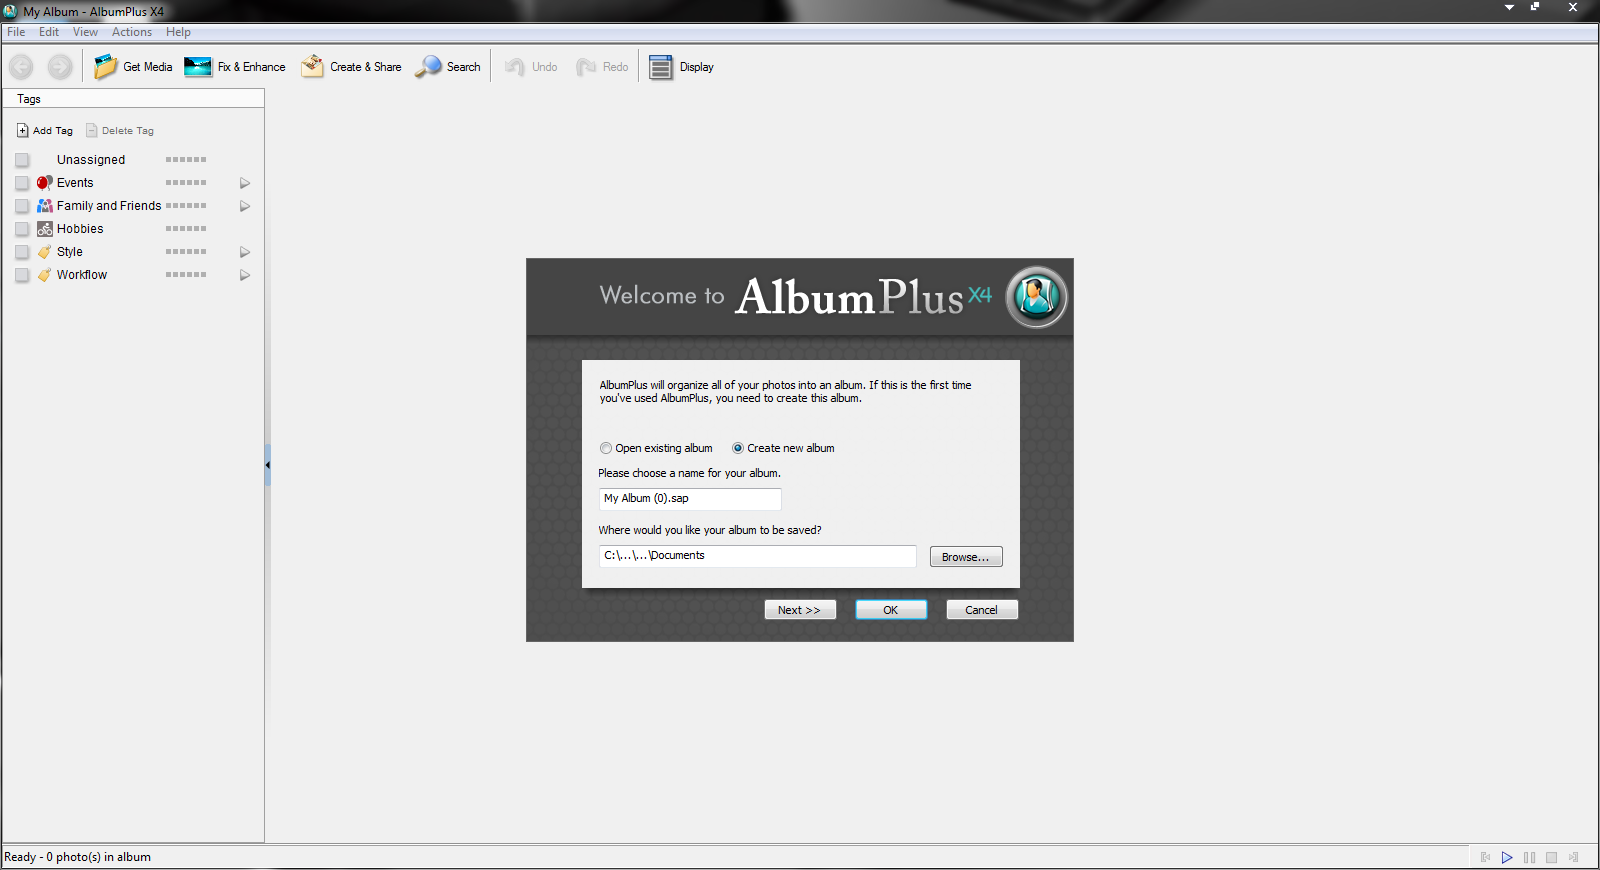Open the title bar dropdown arrow
This screenshot has height=870, width=1600.
[1509, 7]
